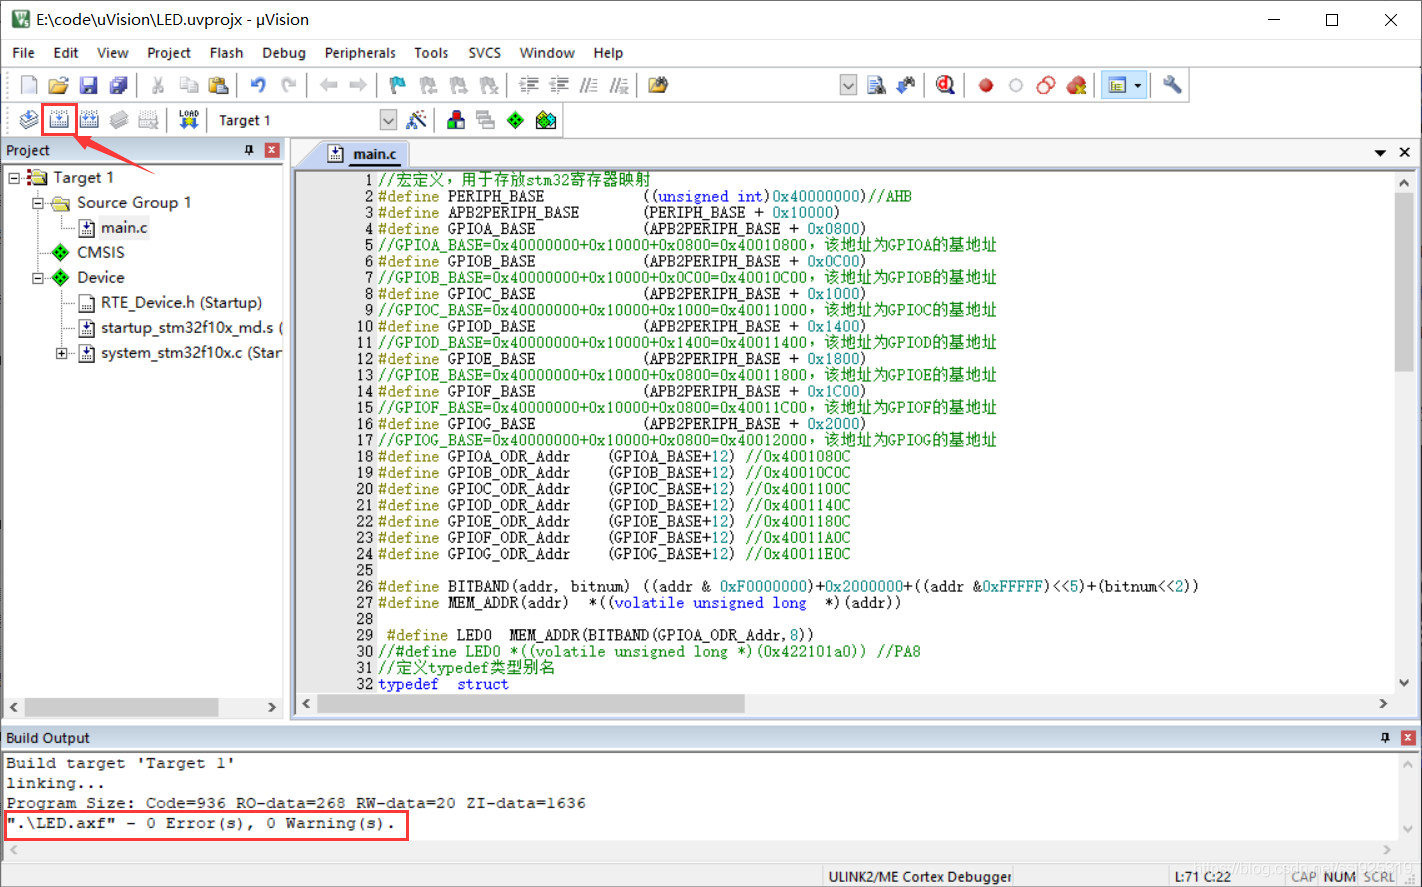This screenshot has width=1422, height=887.
Task: Open the File menu
Action: [x=23, y=53]
